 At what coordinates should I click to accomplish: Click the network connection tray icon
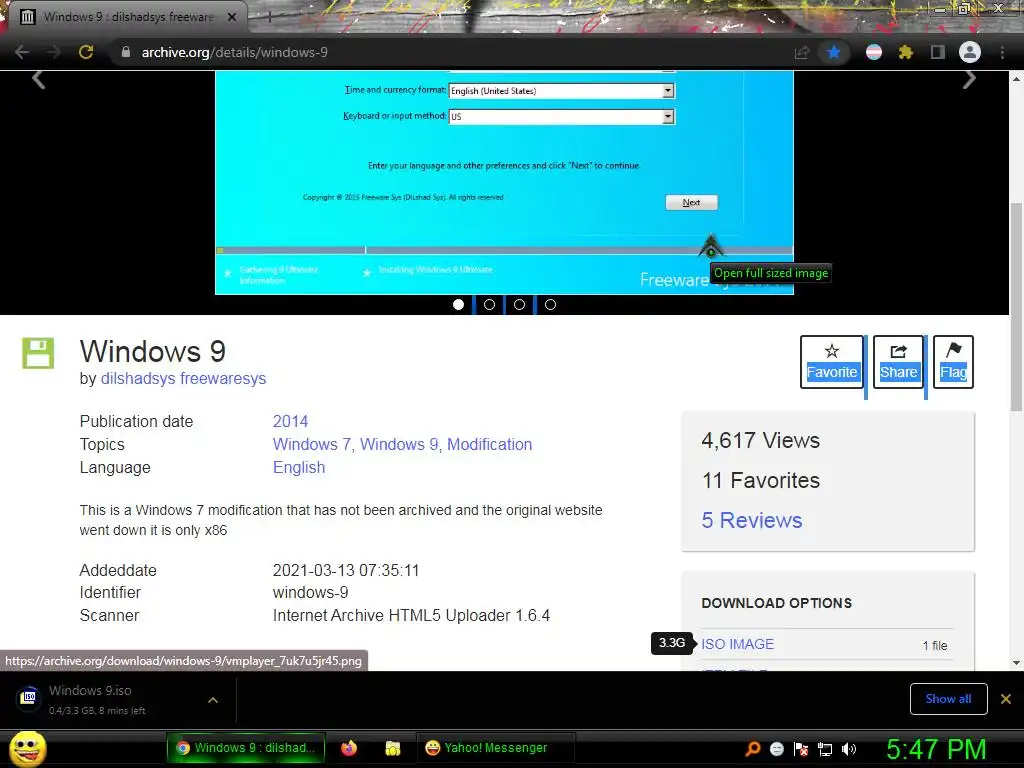(x=825, y=749)
